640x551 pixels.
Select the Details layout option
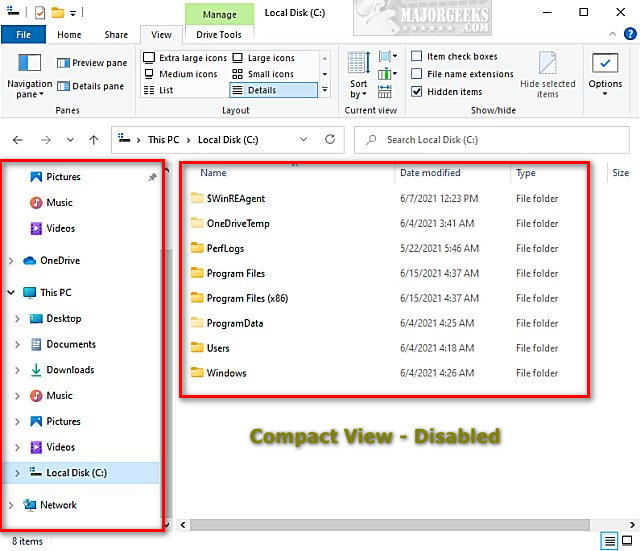pos(273,90)
